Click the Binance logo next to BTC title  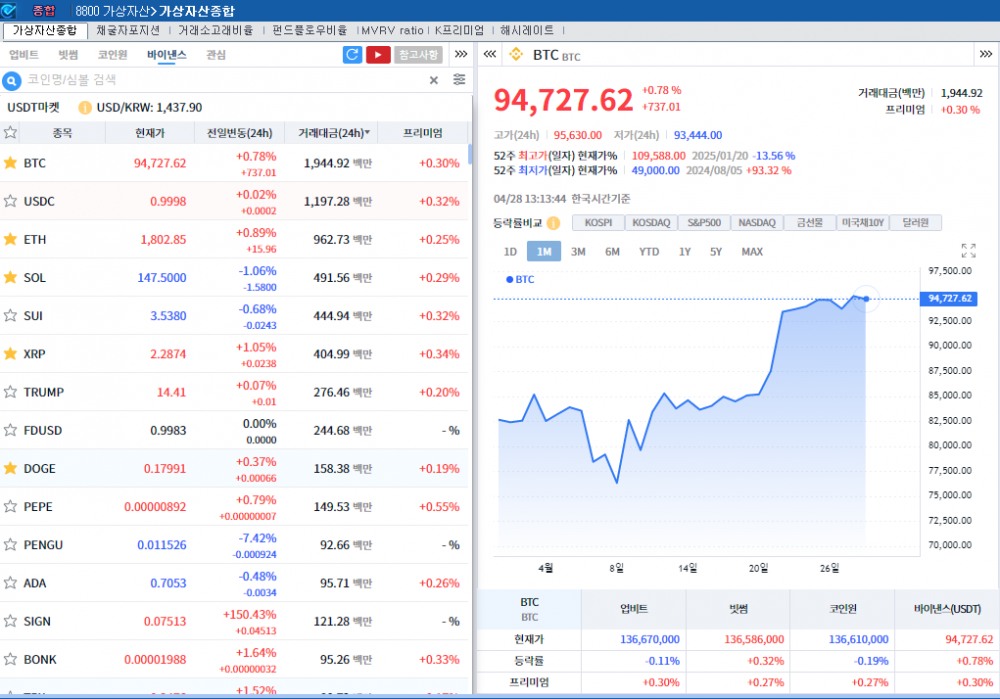[514, 55]
